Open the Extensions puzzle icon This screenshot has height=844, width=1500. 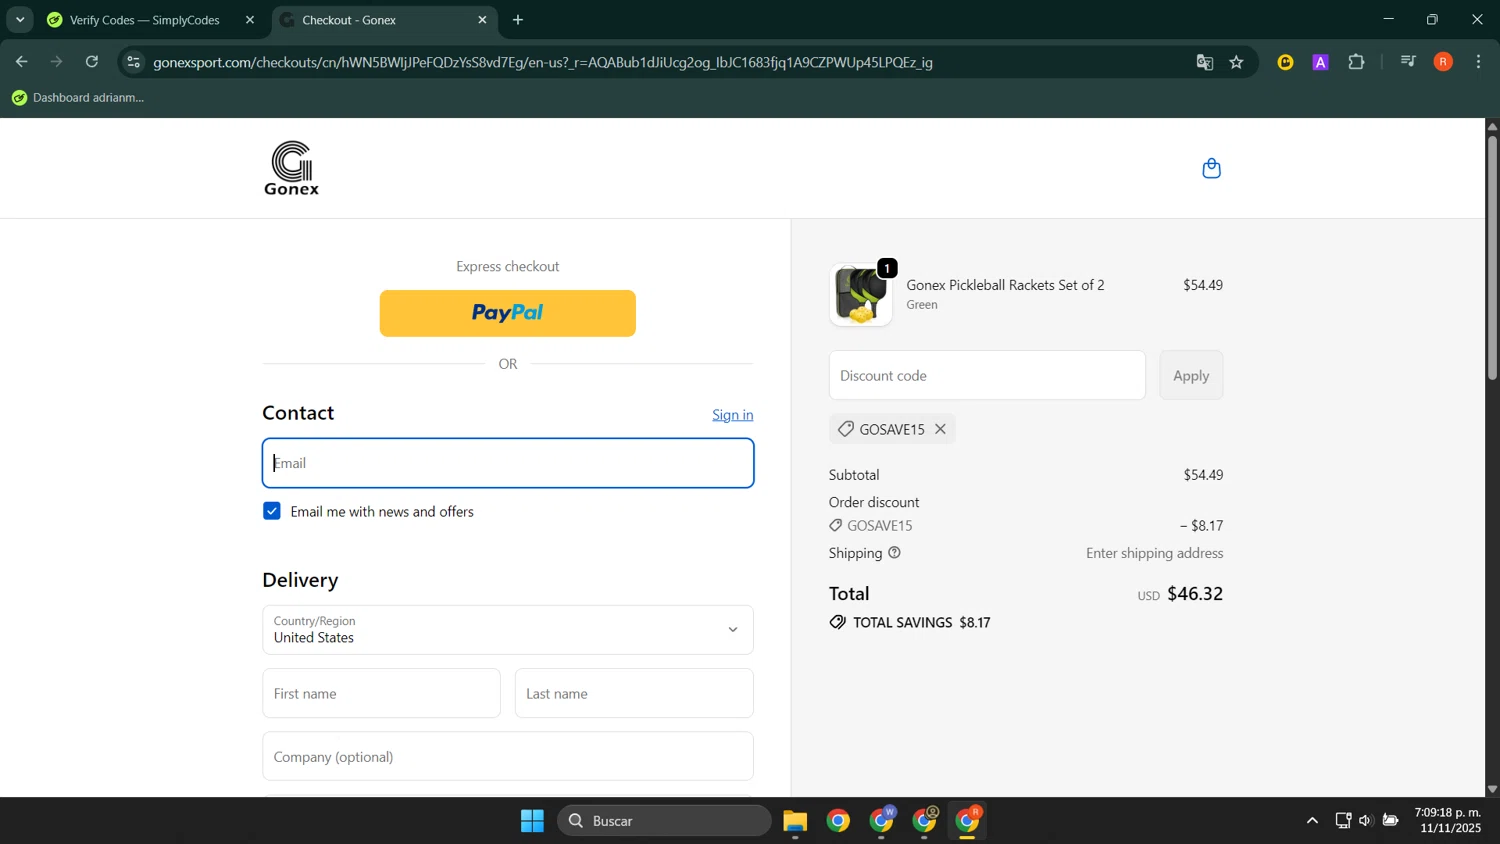[x=1356, y=62]
